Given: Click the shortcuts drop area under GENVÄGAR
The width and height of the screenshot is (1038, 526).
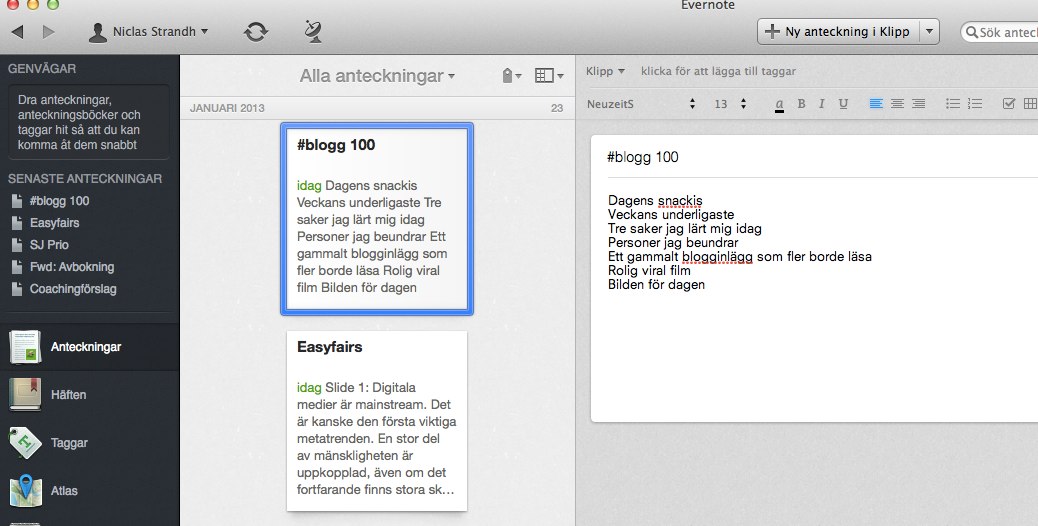Looking at the screenshot, I should point(89,122).
